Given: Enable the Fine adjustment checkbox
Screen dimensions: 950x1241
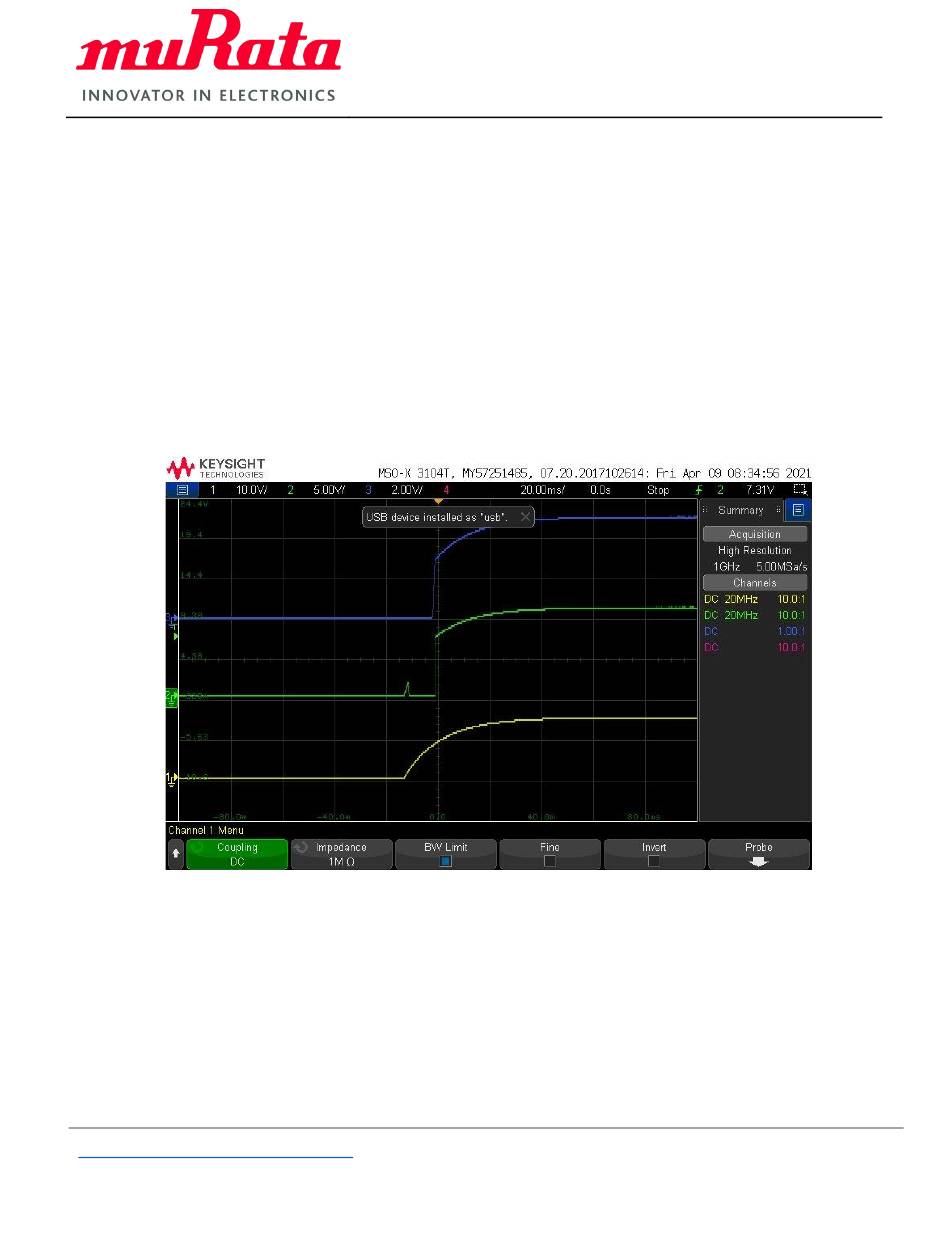Looking at the screenshot, I should point(550,860).
